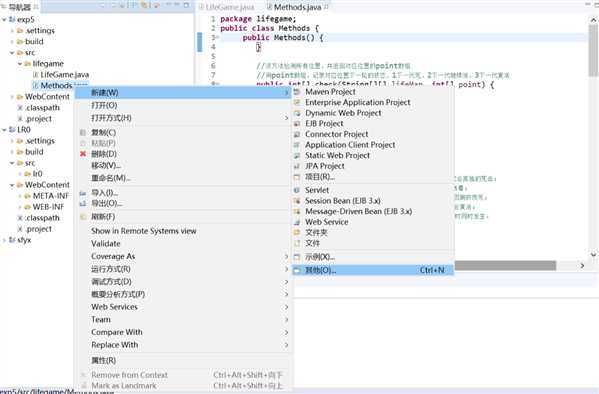Click the 复制(C) copy icon
This screenshot has height=394, width=599.
pyautogui.click(x=83, y=133)
